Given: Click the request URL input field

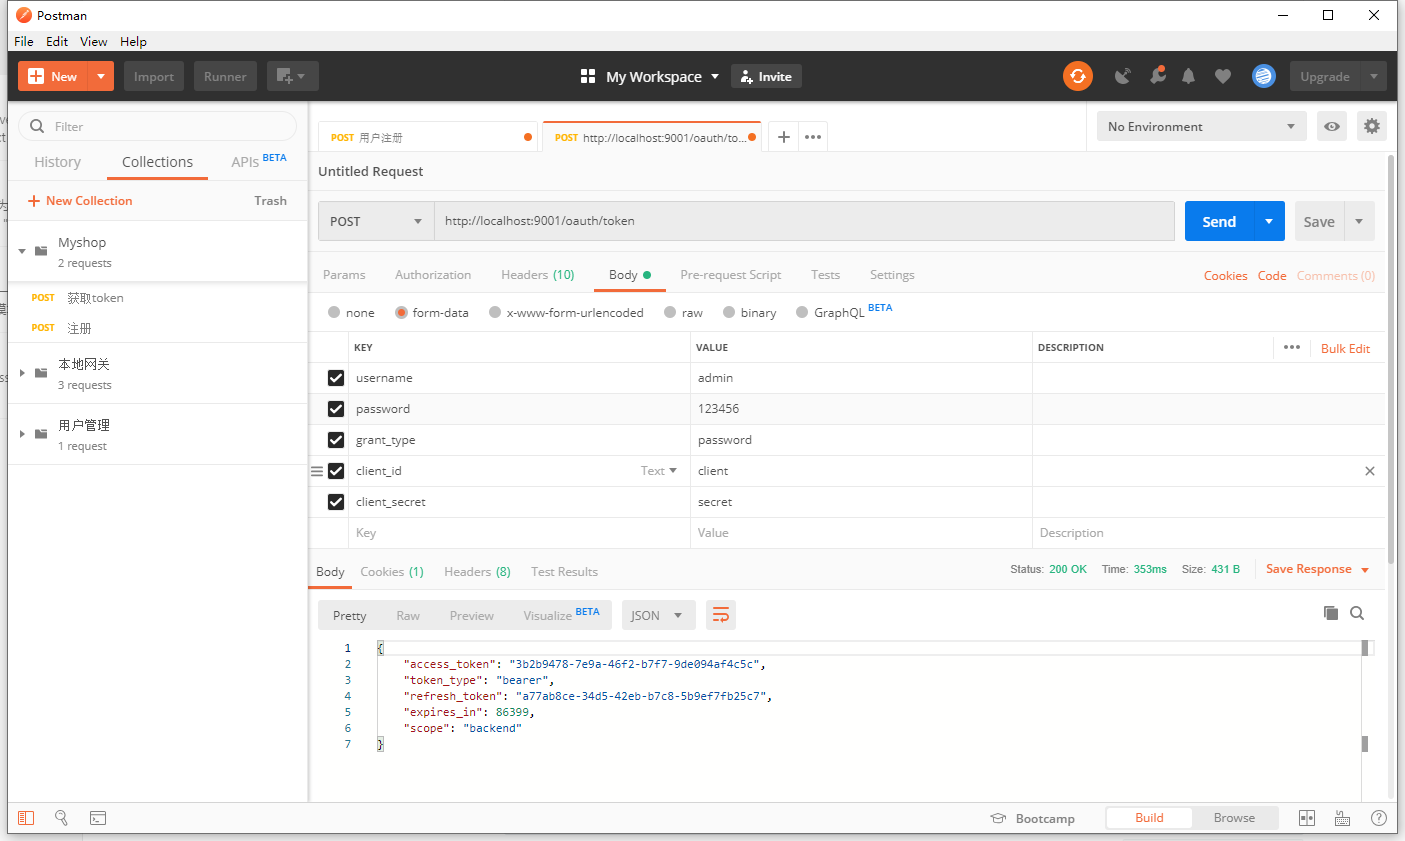Looking at the screenshot, I should pos(804,221).
